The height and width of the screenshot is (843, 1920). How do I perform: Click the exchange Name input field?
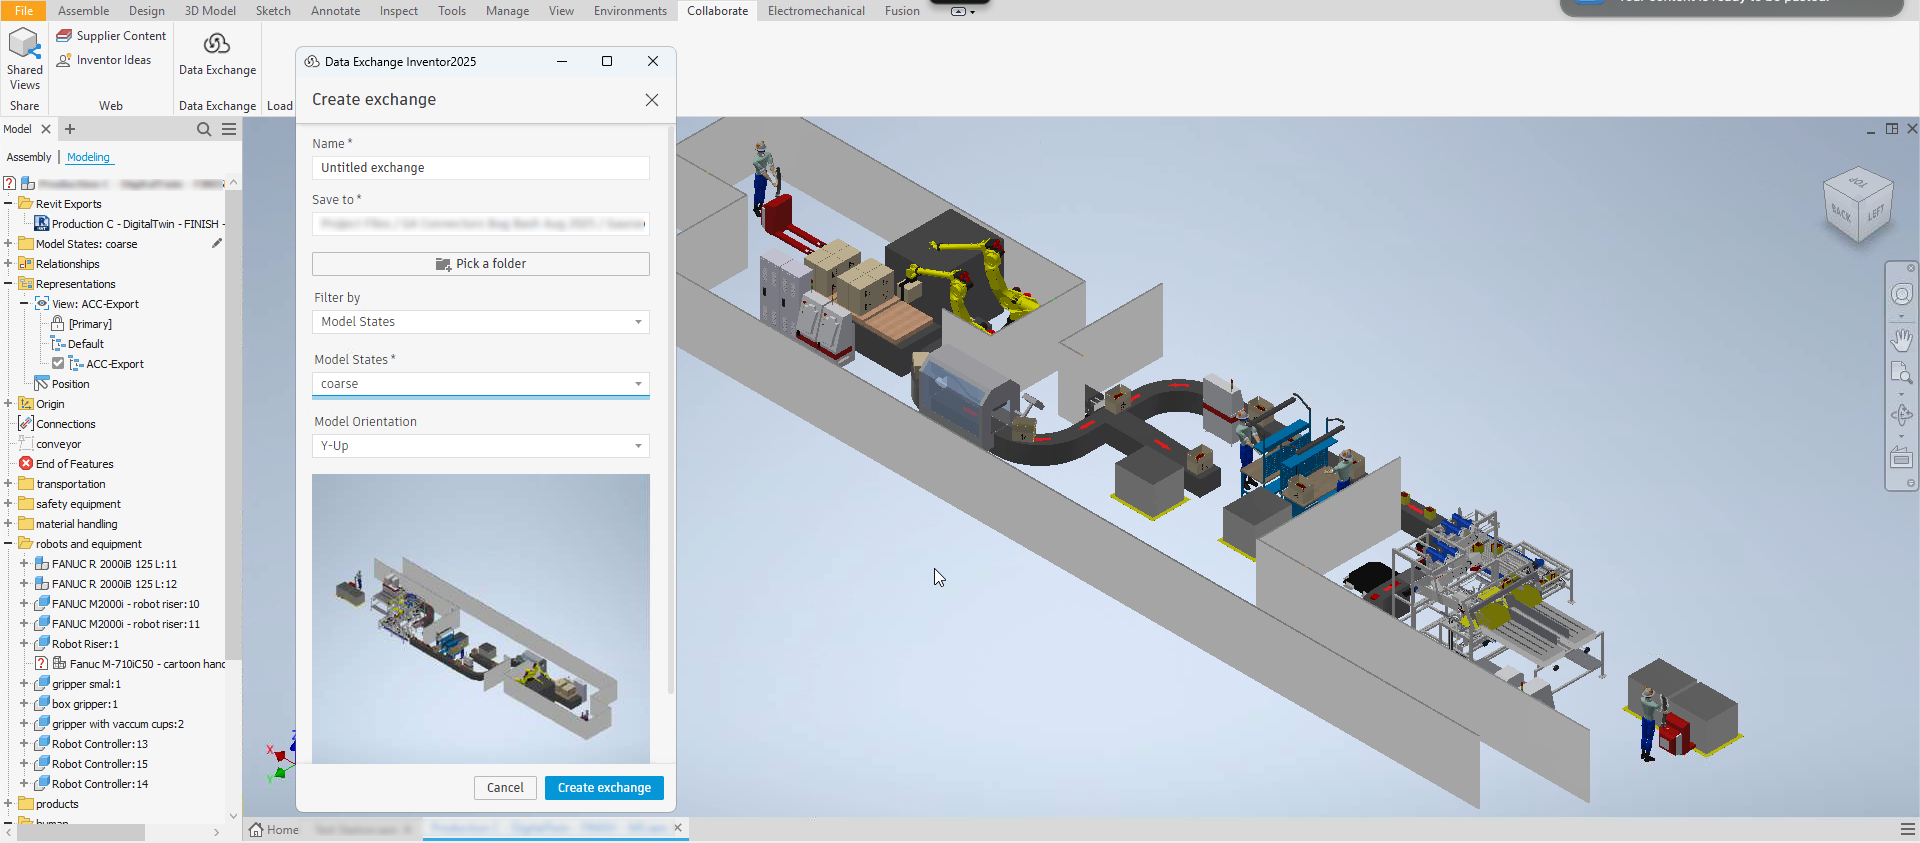480,168
